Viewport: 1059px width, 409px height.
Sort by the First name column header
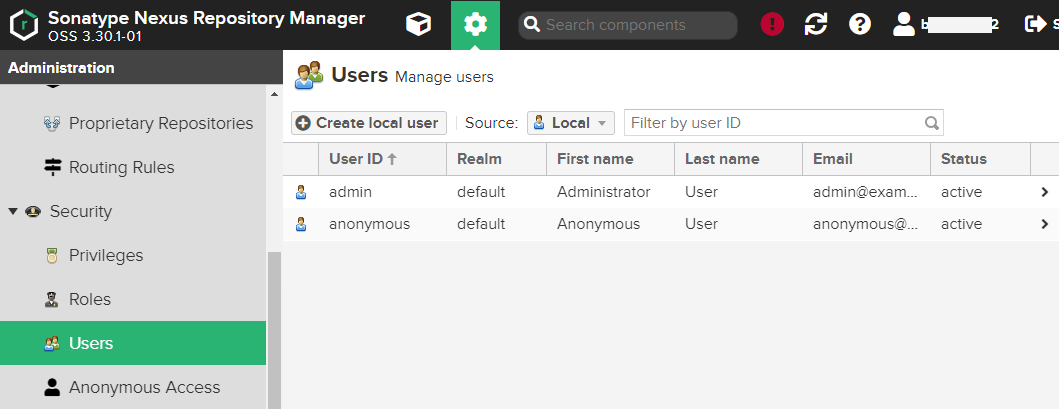click(611, 159)
